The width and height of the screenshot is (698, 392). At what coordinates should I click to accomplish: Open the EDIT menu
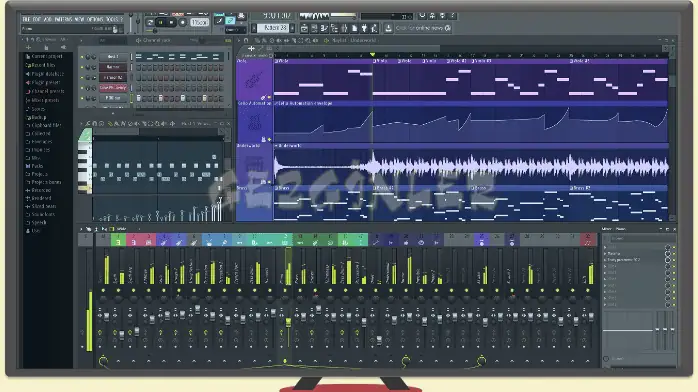pos(37,19)
